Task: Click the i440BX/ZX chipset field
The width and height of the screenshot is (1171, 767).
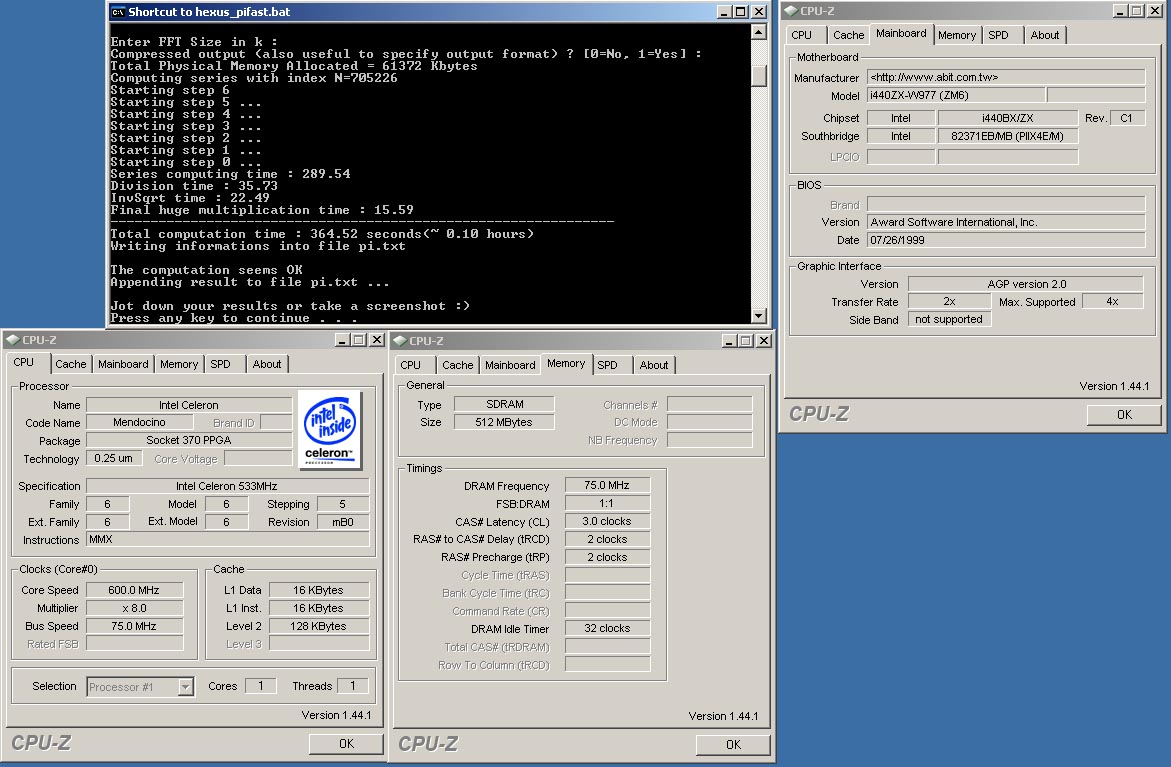Action: click(1007, 118)
